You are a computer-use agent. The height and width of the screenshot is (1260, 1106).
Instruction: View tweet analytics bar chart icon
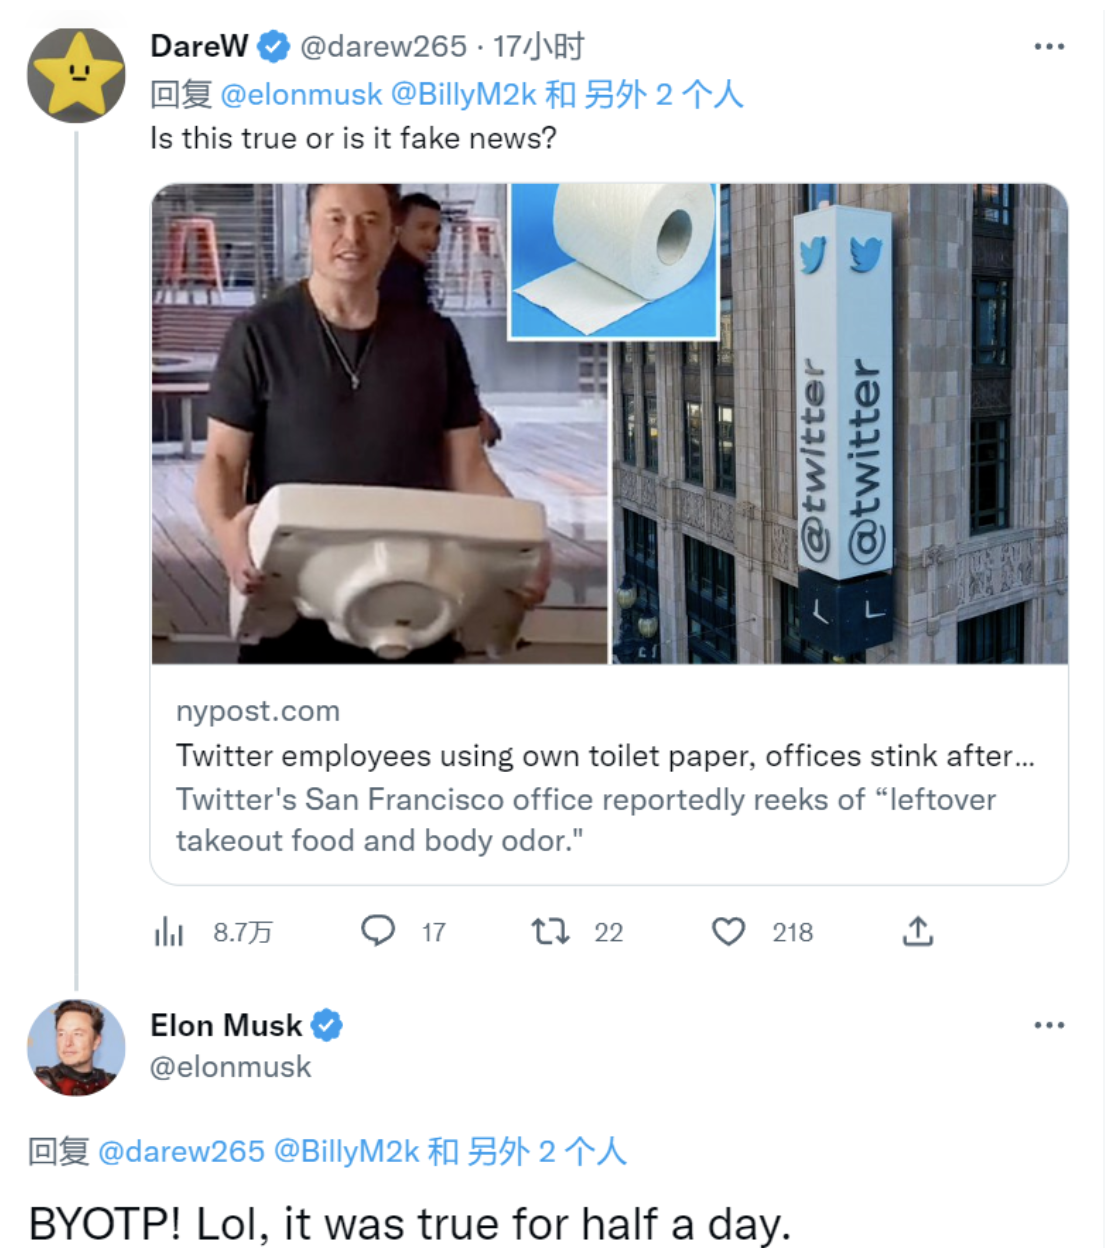169,932
